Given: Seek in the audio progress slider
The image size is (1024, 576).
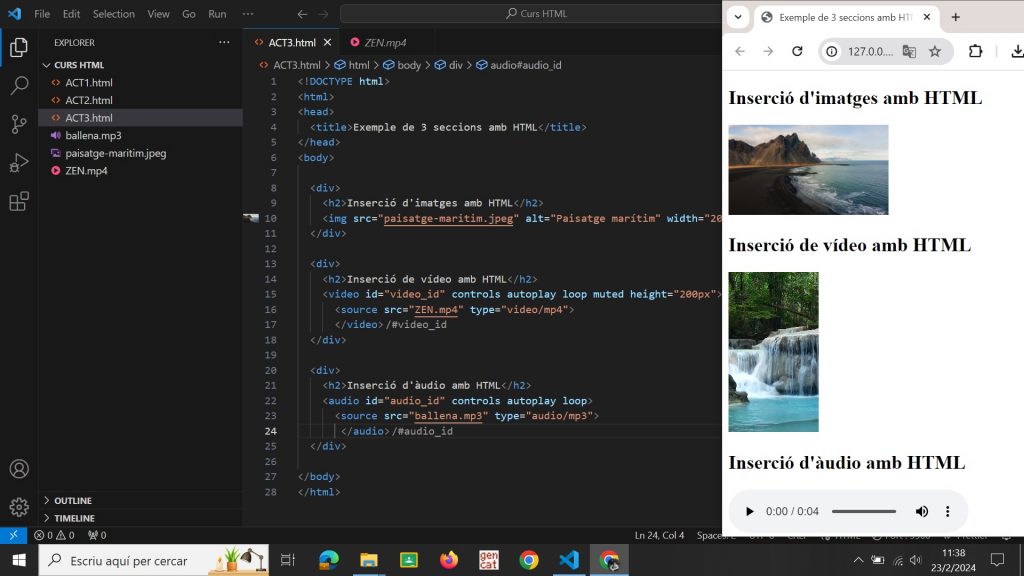Looking at the screenshot, I should coord(864,512).
